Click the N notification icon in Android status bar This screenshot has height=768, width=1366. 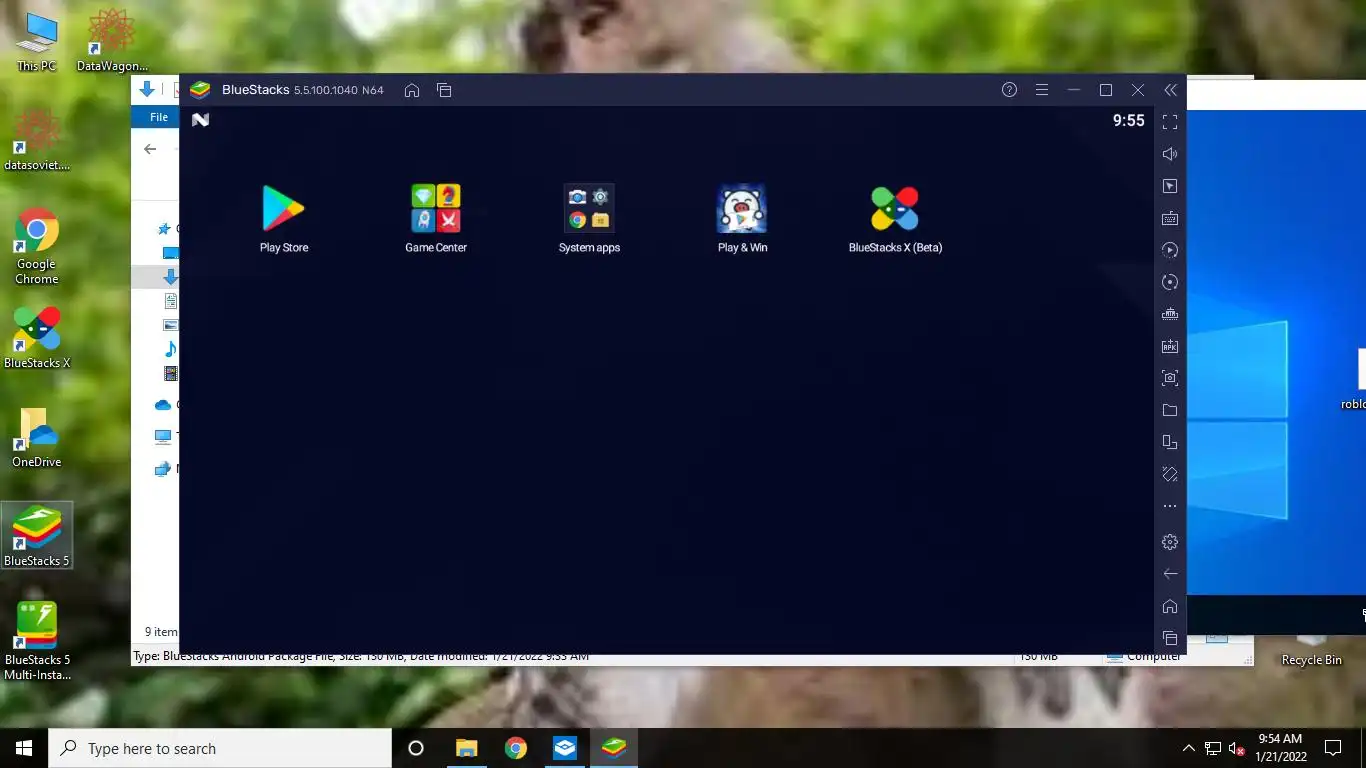click(200, 120)
